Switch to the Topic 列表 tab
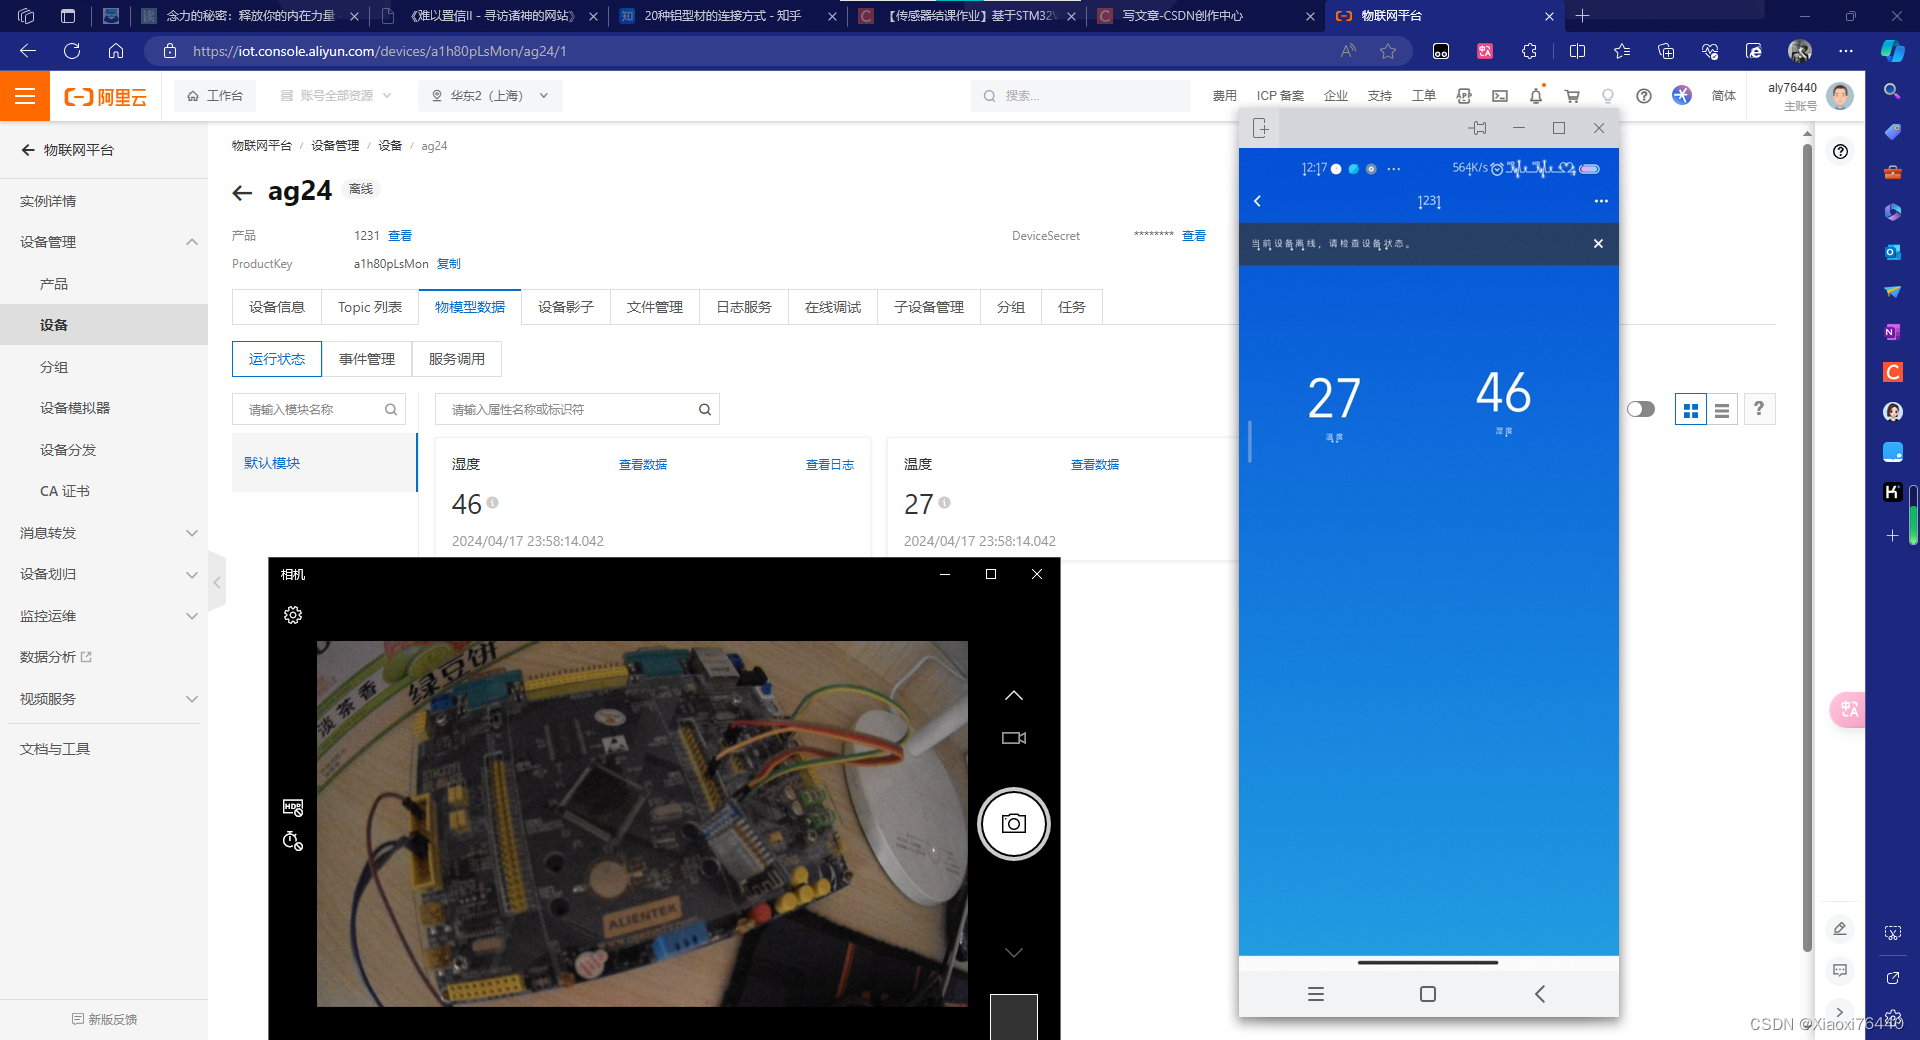1920x1040 pixels. [x=369, y=307]
